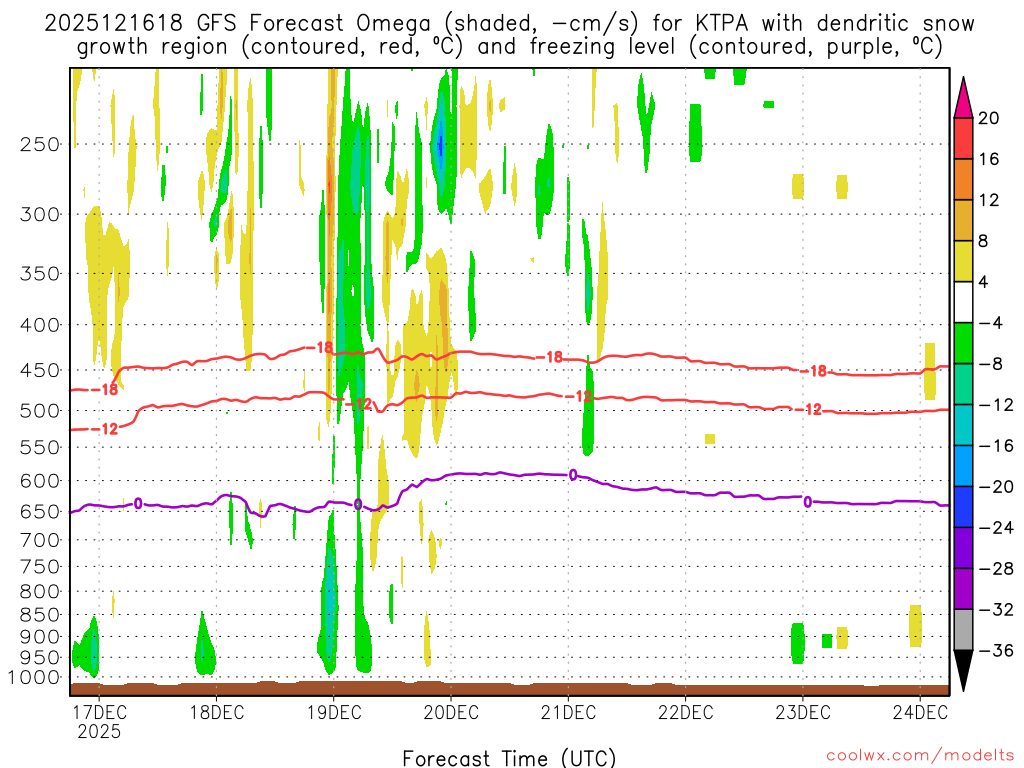Click the dark blue swatch between -20 and -24

tap(963, 507)
